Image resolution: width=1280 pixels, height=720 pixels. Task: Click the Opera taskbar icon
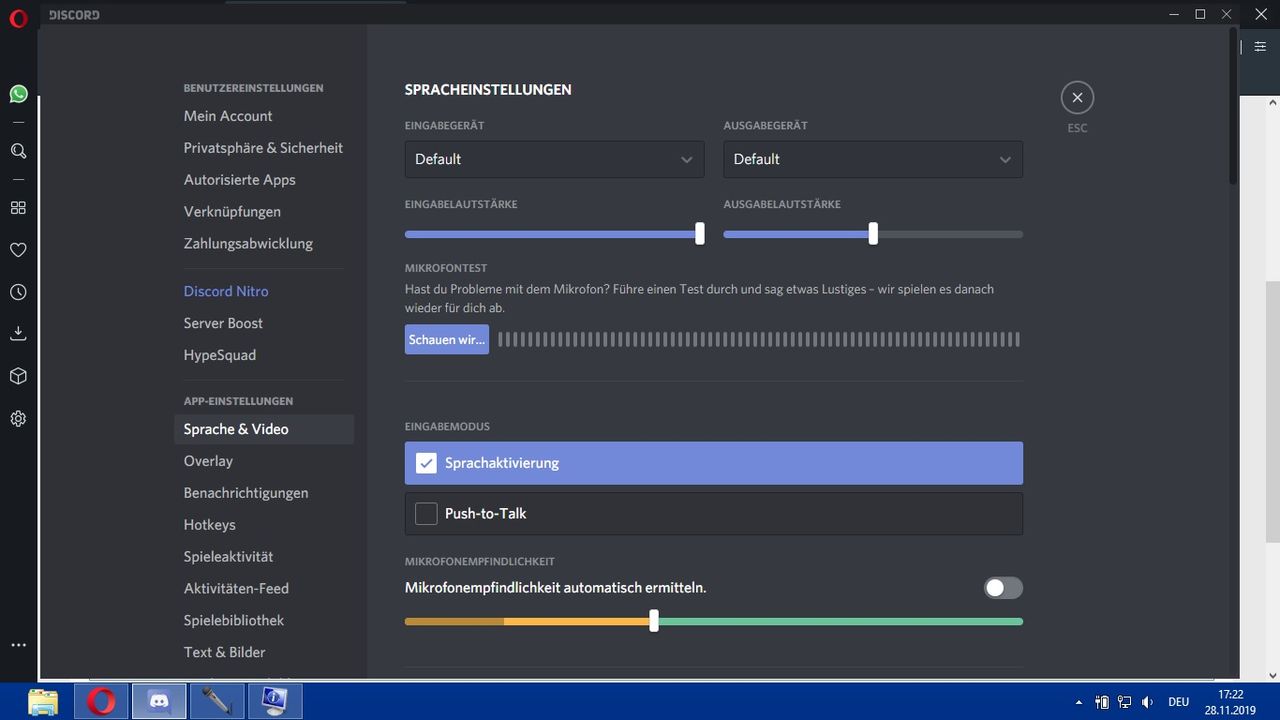(x=101, y=700)
